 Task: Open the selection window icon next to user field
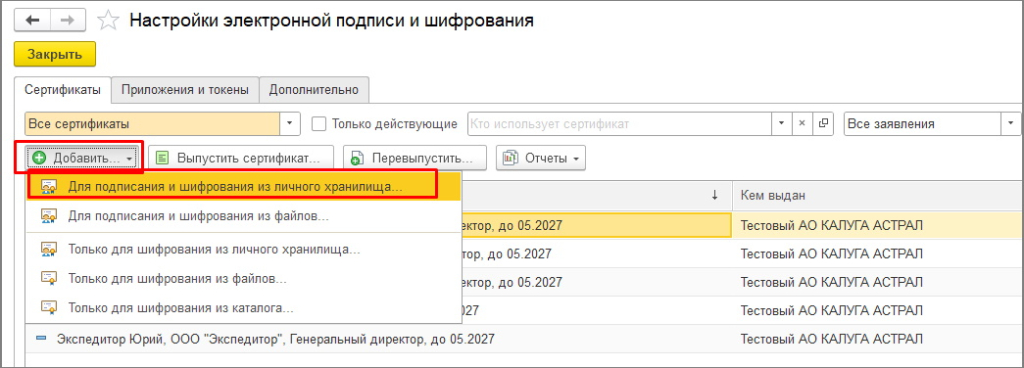823,124
